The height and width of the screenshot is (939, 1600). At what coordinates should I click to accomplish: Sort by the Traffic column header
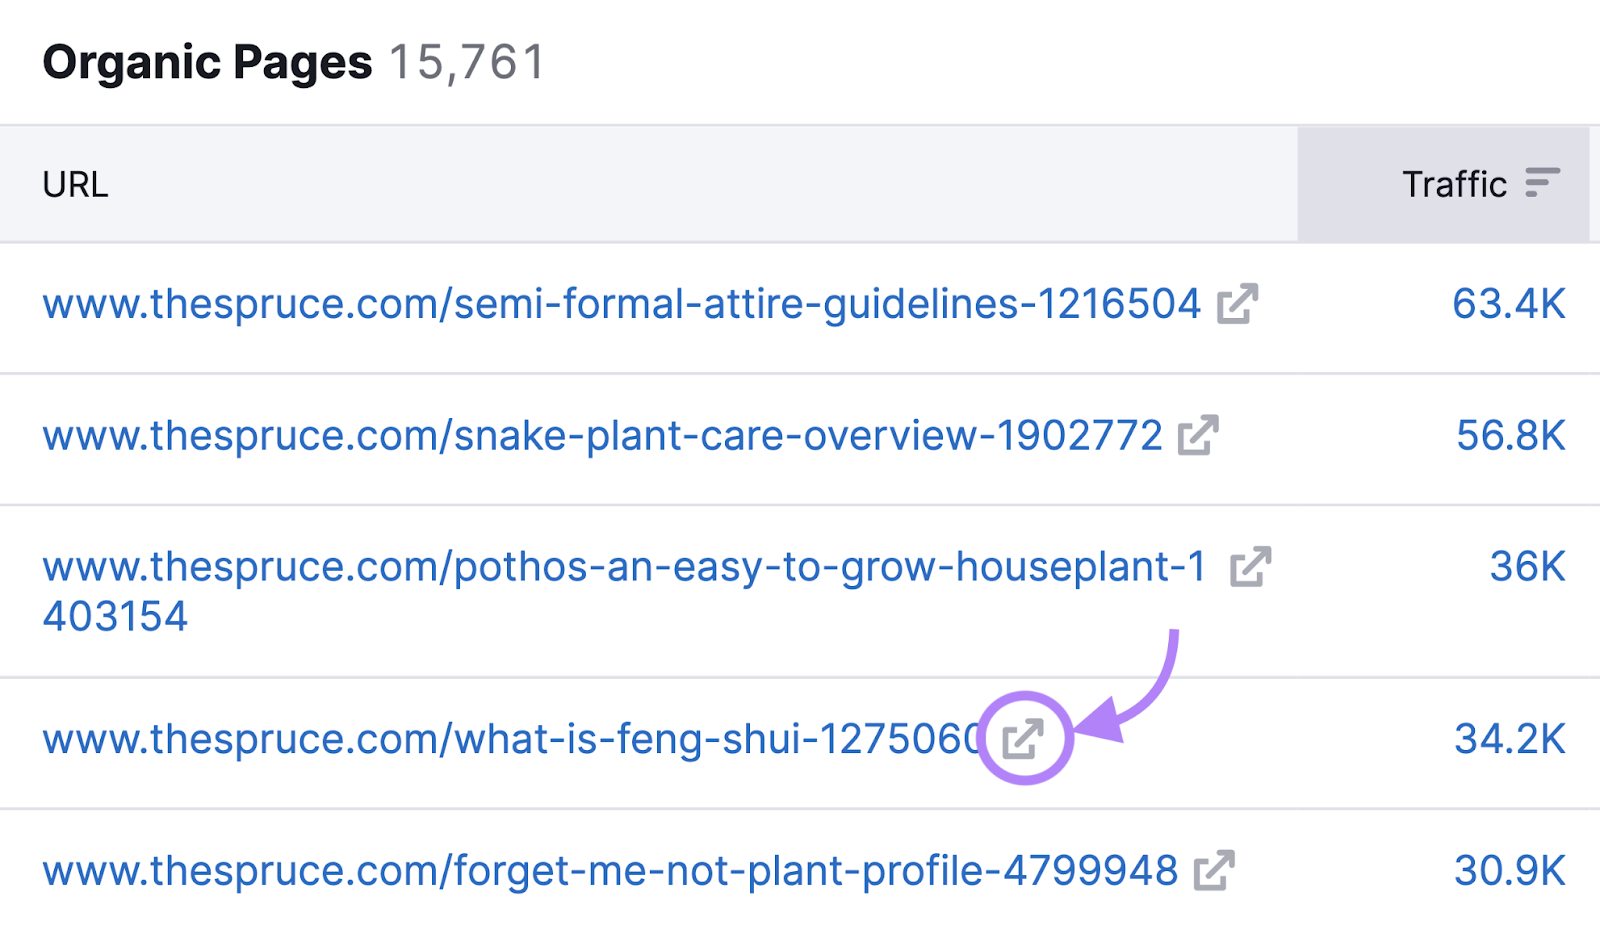1454,184
